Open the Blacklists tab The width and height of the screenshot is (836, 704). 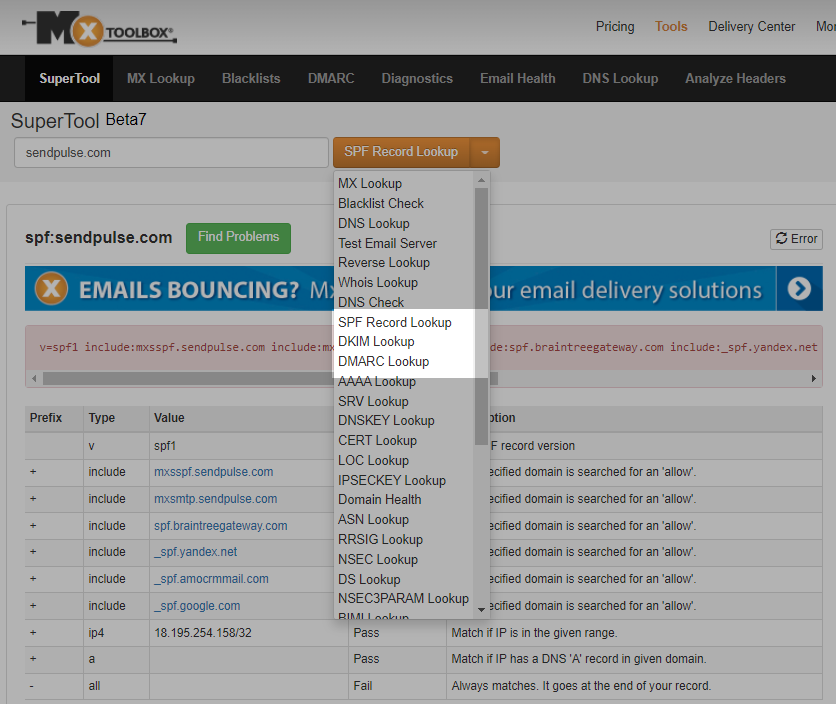[251, 78]
